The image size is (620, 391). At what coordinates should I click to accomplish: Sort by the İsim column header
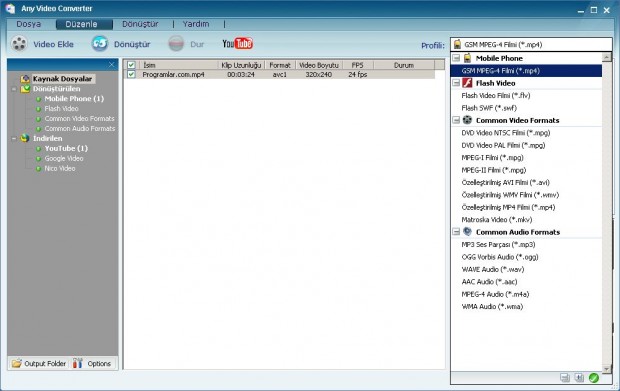[178, 65]
